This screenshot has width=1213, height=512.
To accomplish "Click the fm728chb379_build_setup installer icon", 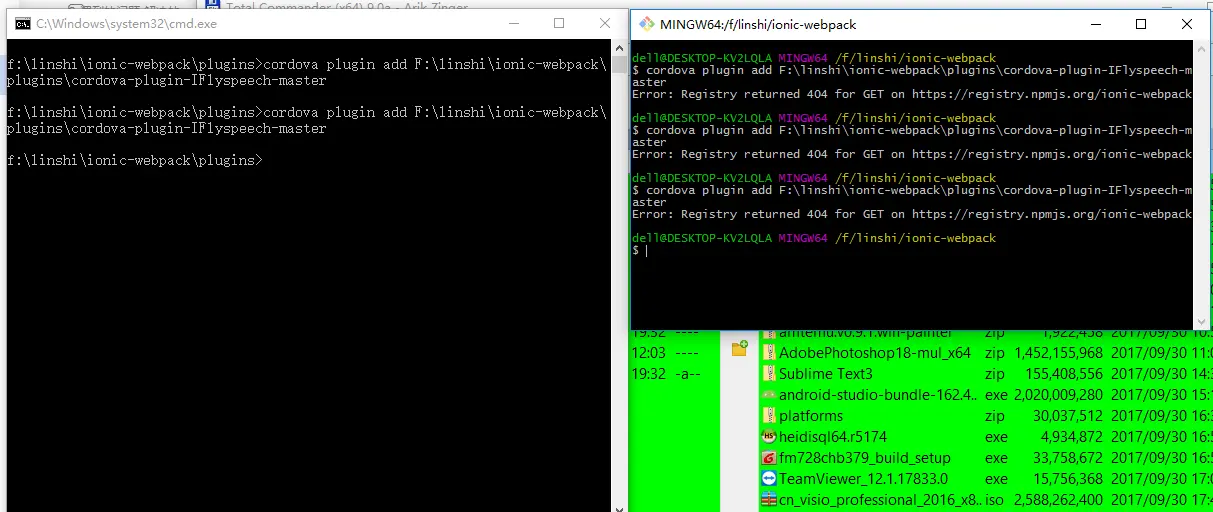I will [x=769, y=458].
